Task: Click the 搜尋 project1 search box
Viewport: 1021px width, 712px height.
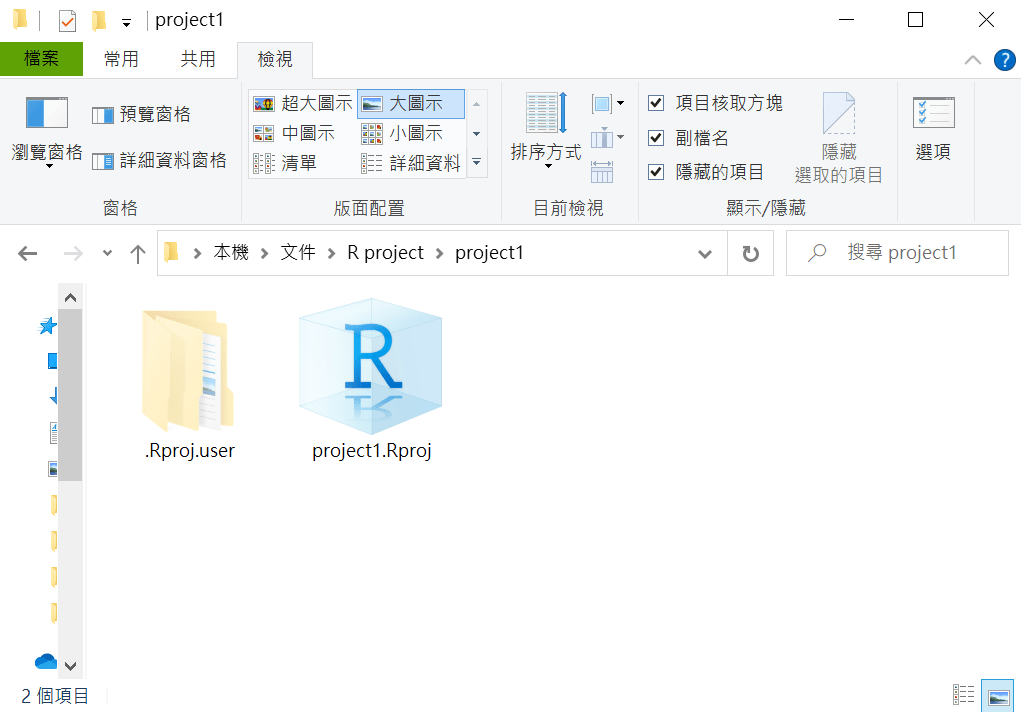Action: tap(900, 253)
